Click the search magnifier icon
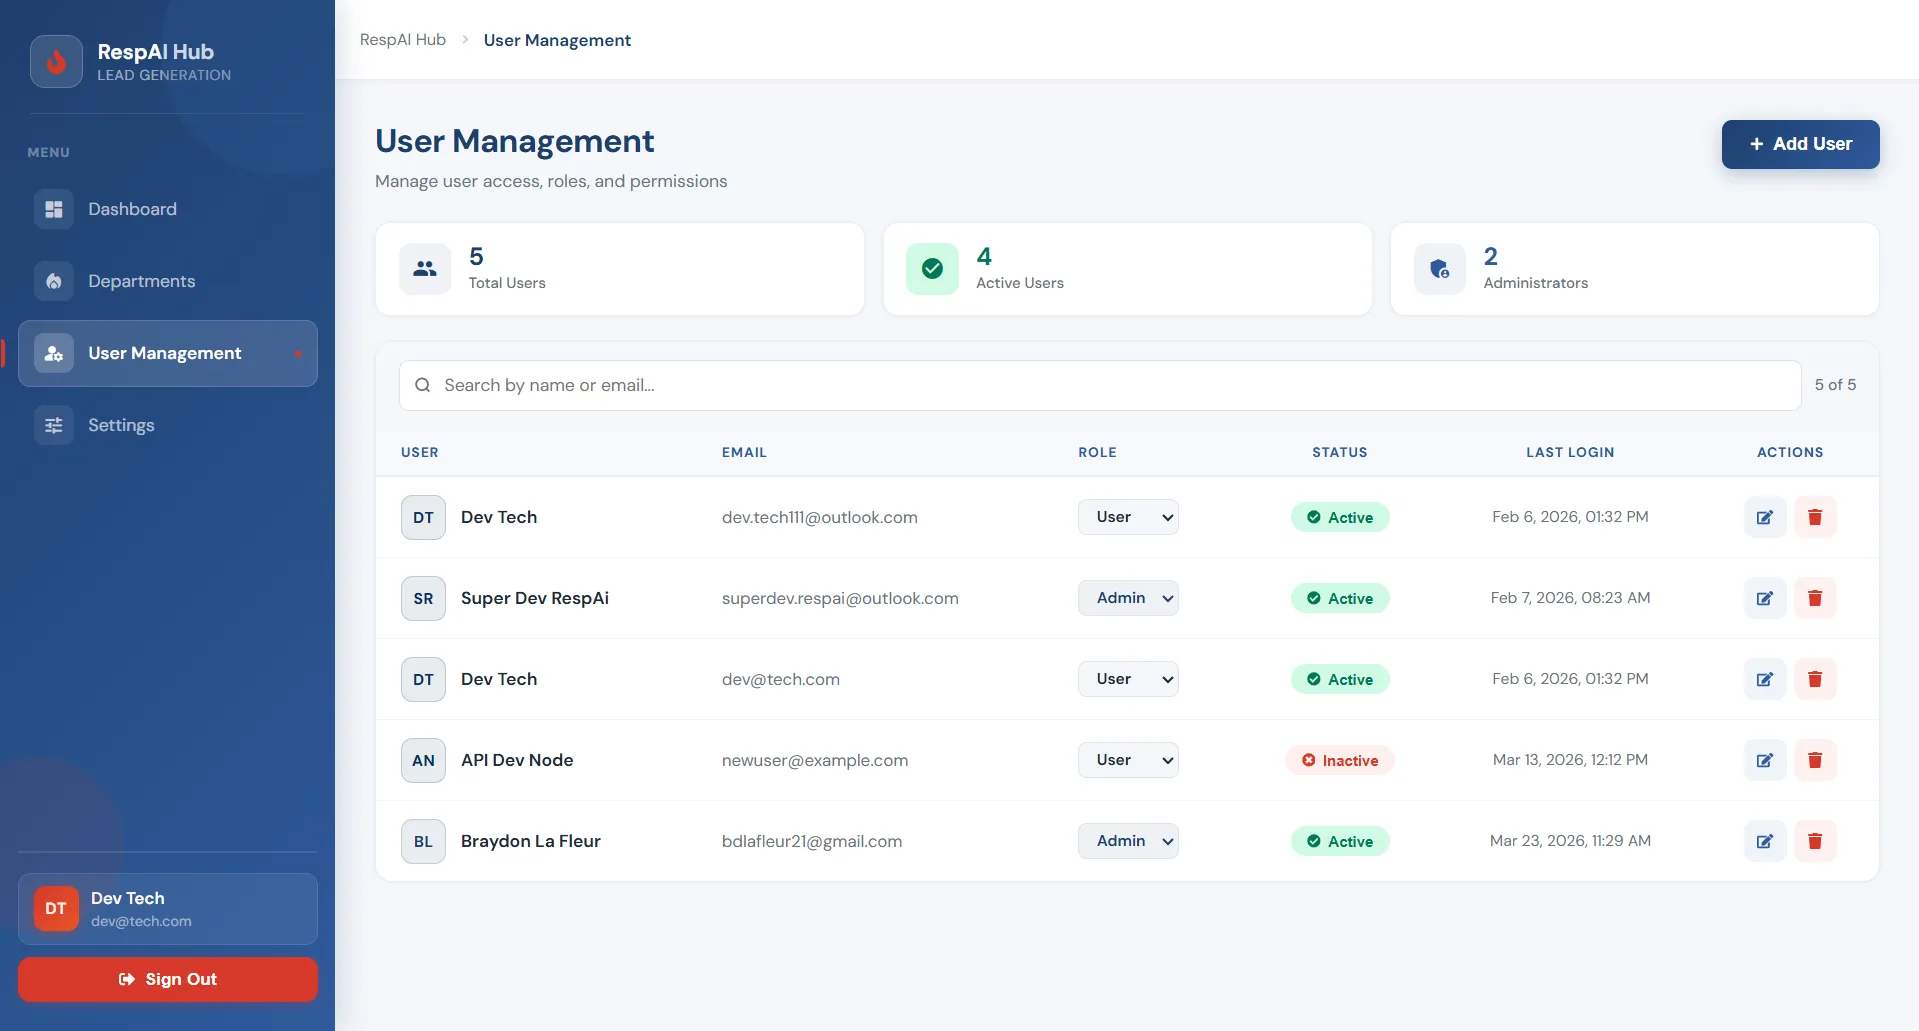 (423, 385)
